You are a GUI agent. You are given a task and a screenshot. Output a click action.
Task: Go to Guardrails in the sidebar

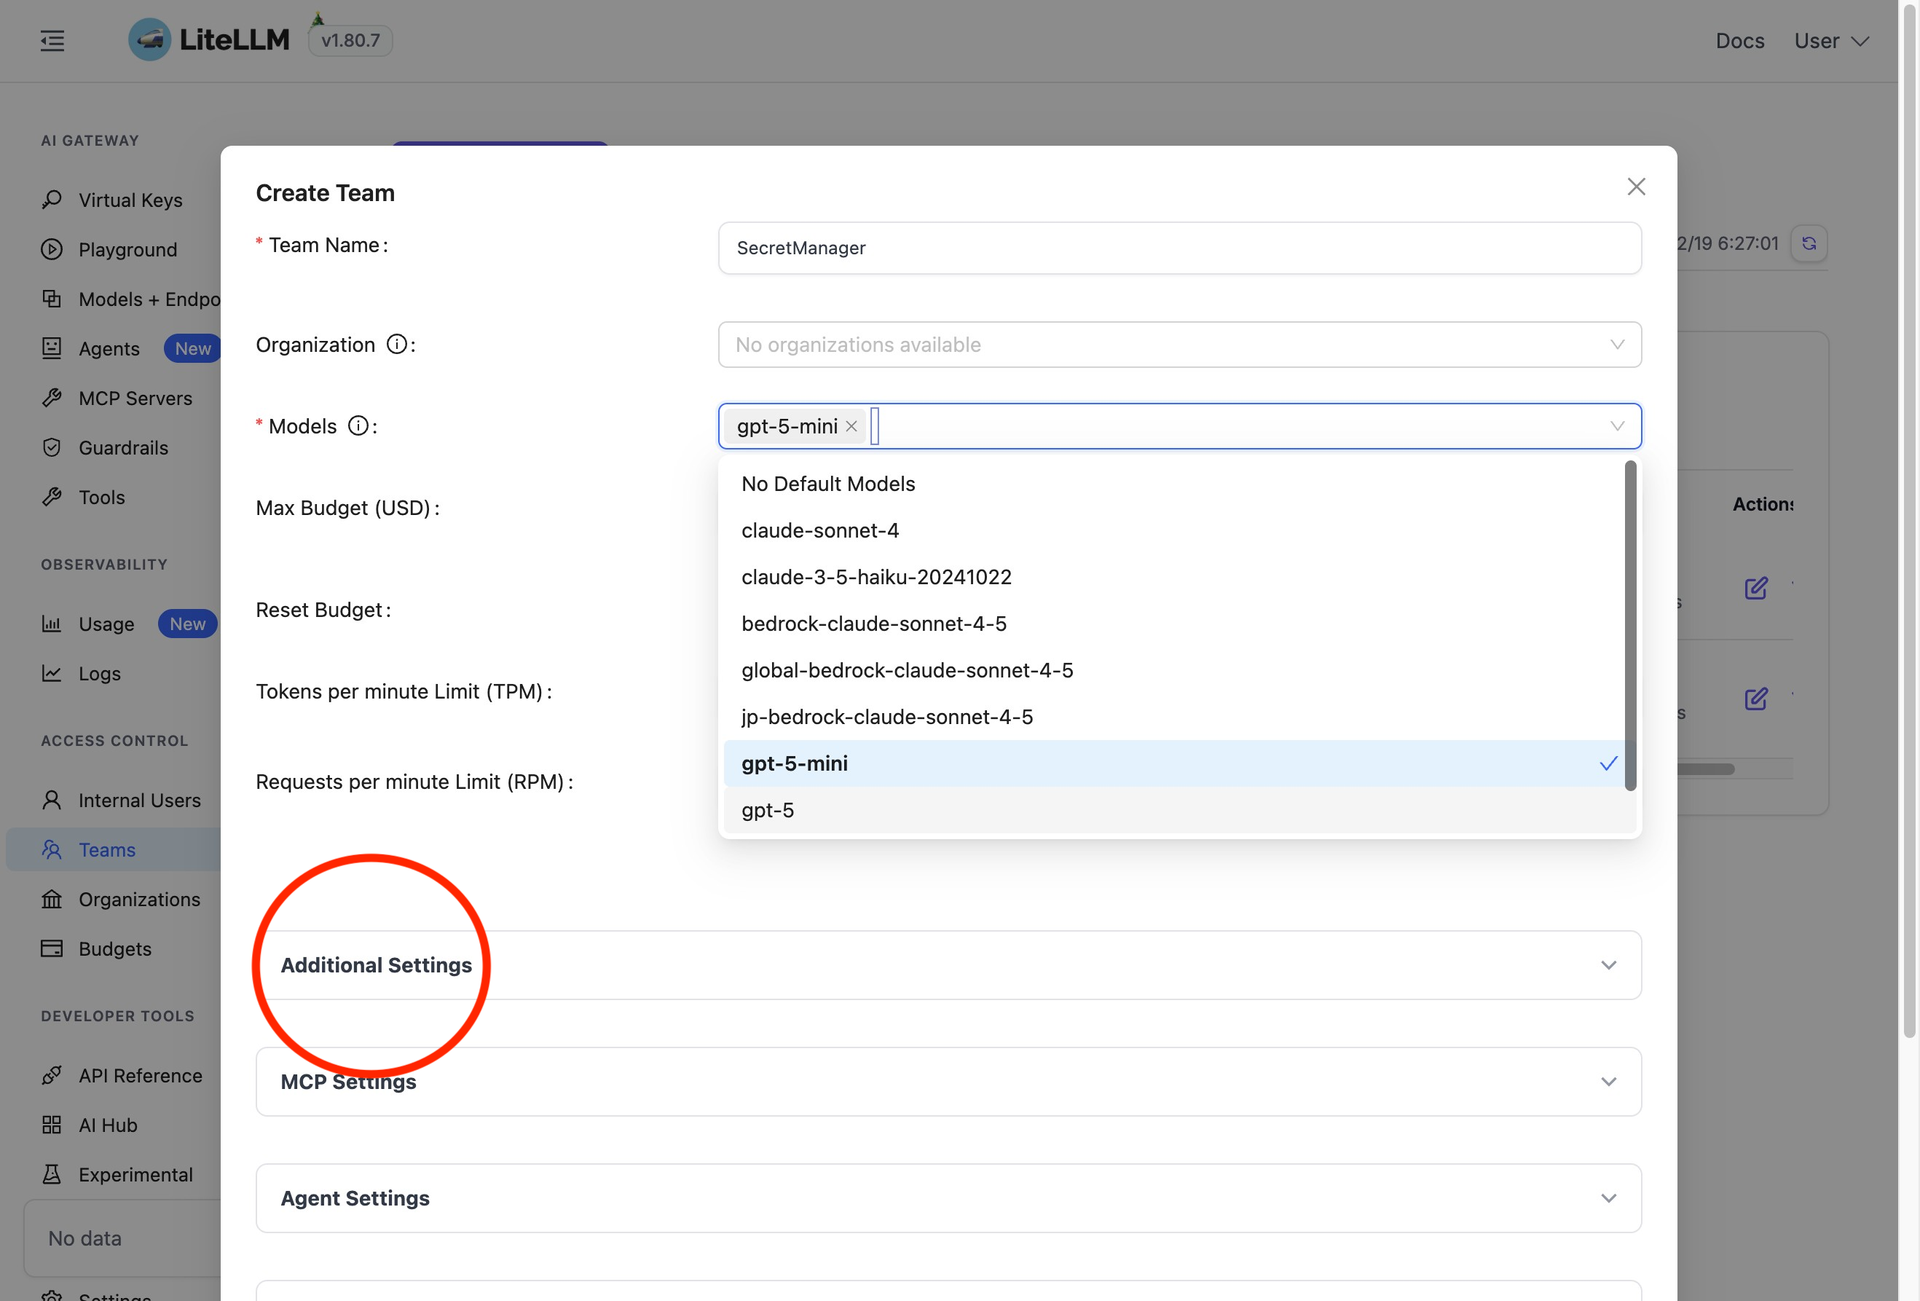point(123,448)
